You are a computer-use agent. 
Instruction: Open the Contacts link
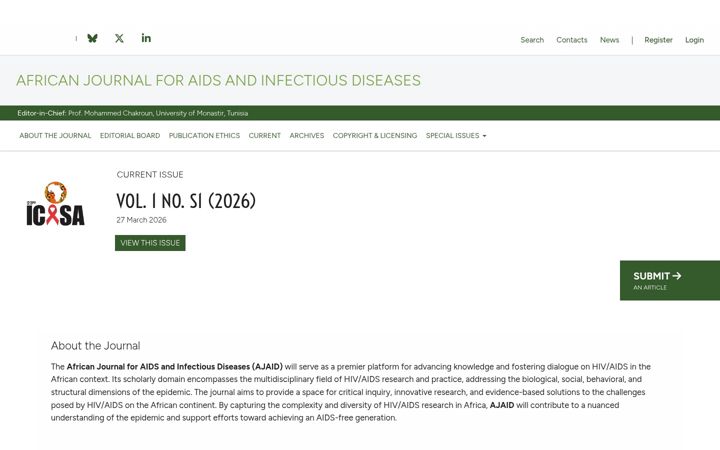pyautogui.click(x=572, y=40)
